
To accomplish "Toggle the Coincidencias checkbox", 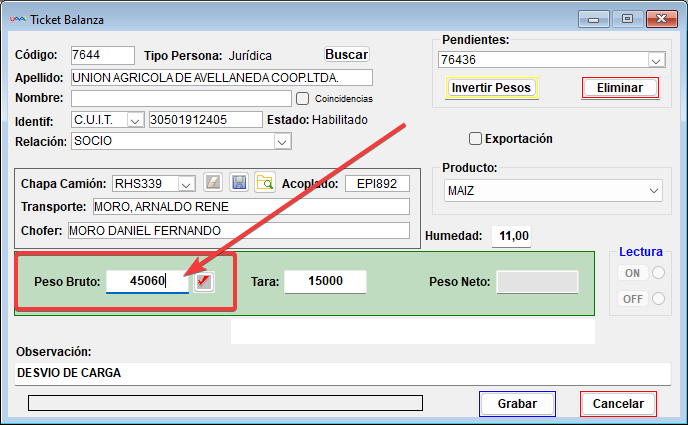I will (302, 99).
